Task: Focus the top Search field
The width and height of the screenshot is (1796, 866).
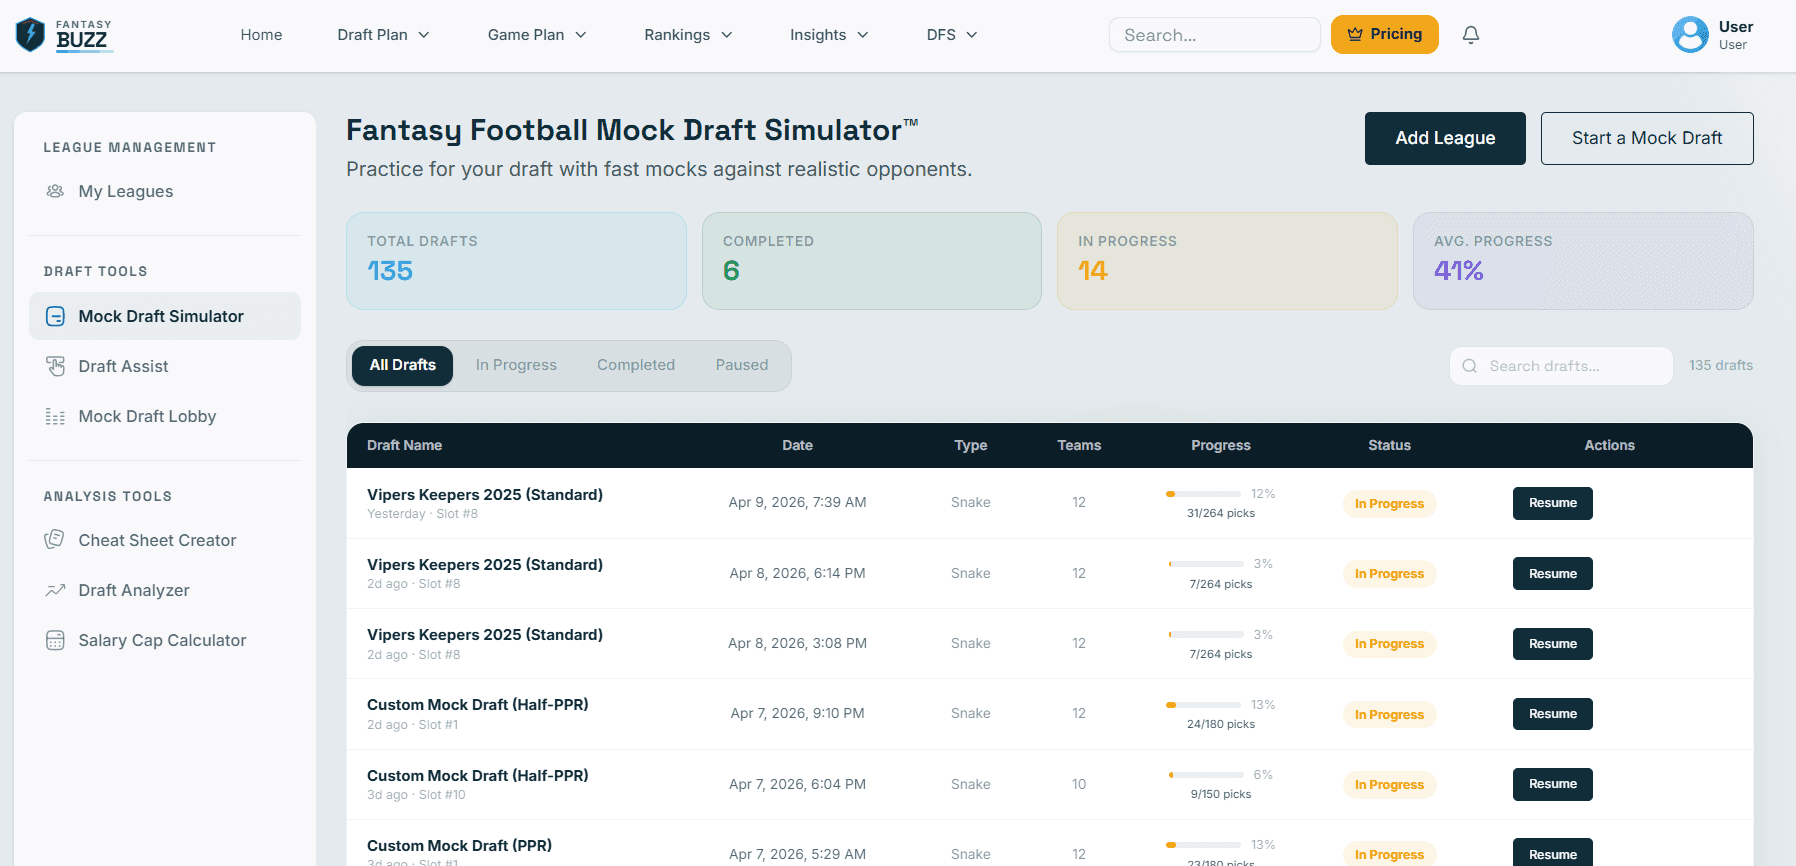Action: [x=1214, y=35]
